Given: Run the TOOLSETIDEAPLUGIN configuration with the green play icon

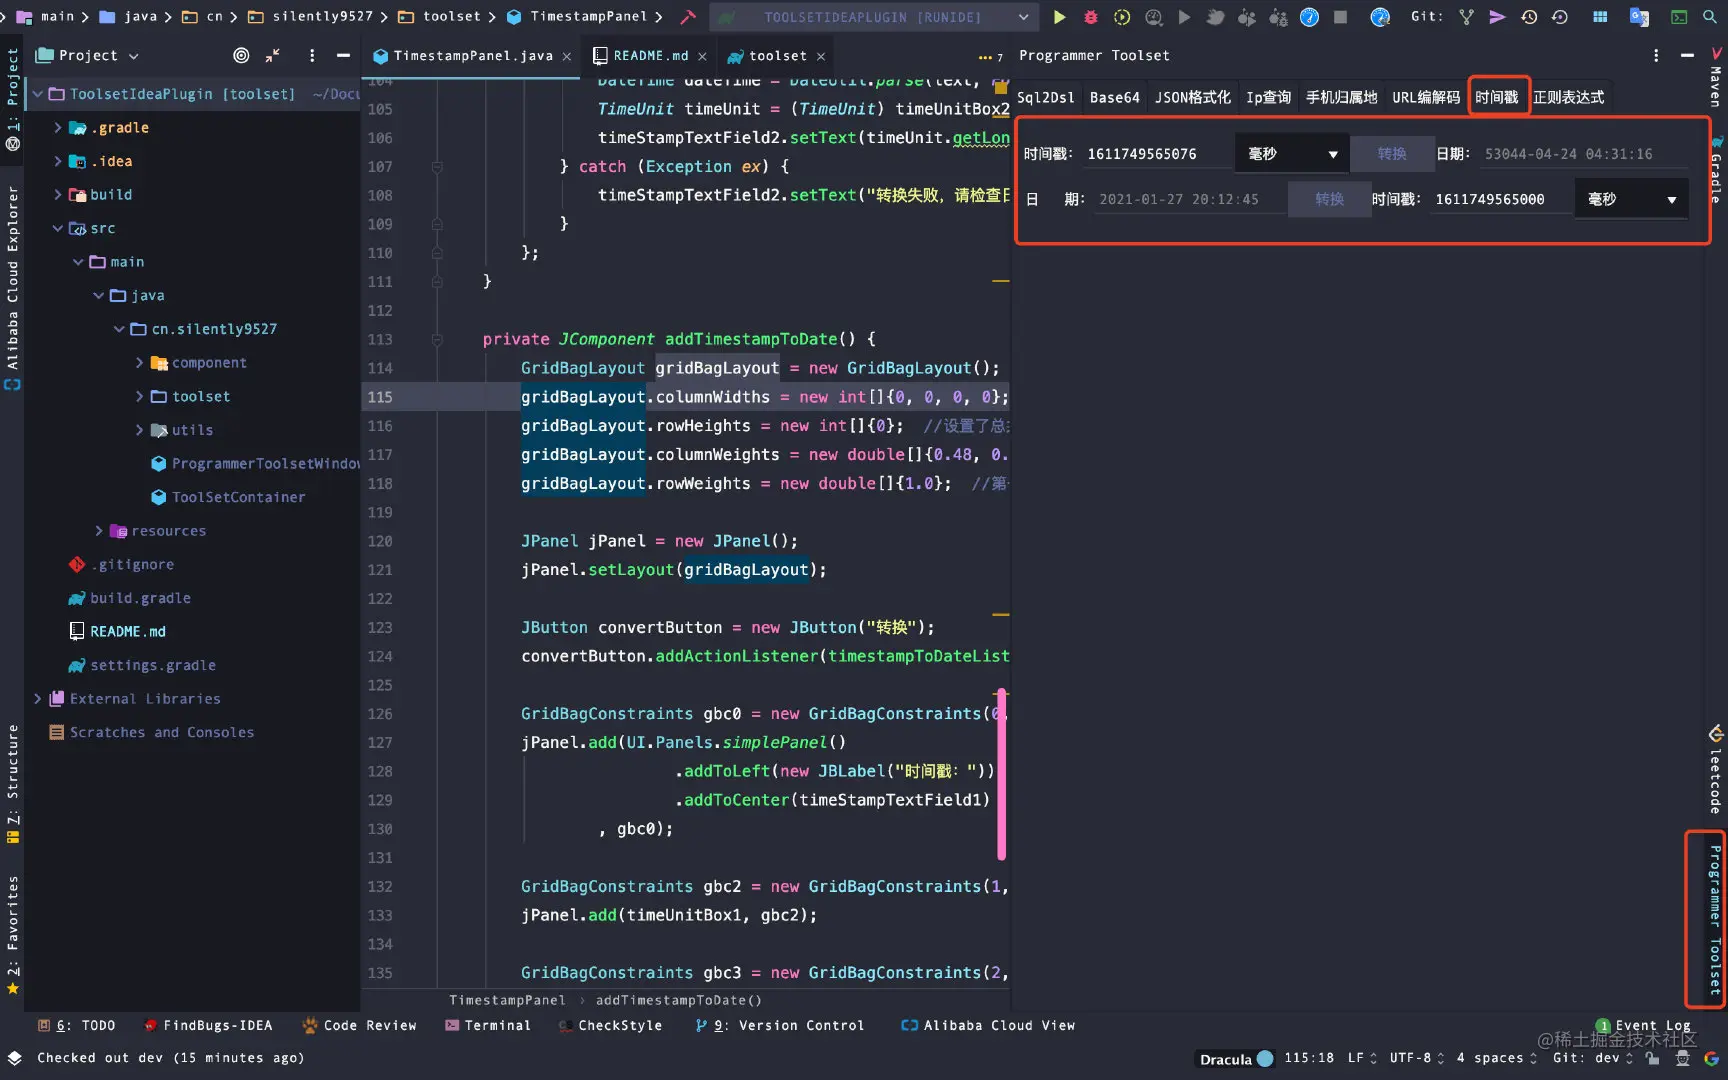Looking at the screenshot, I should pyautogui.click(x=1059, y=17).
